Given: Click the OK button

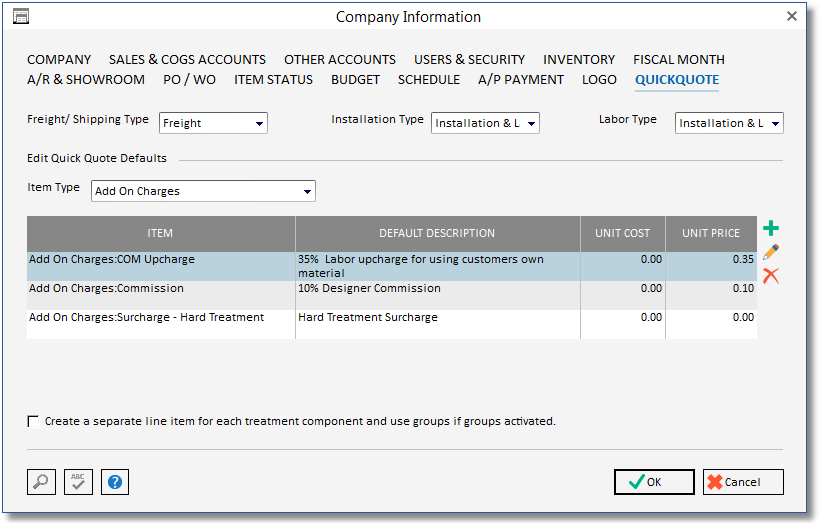Looking at the screenshot, I should click(654, 482).
